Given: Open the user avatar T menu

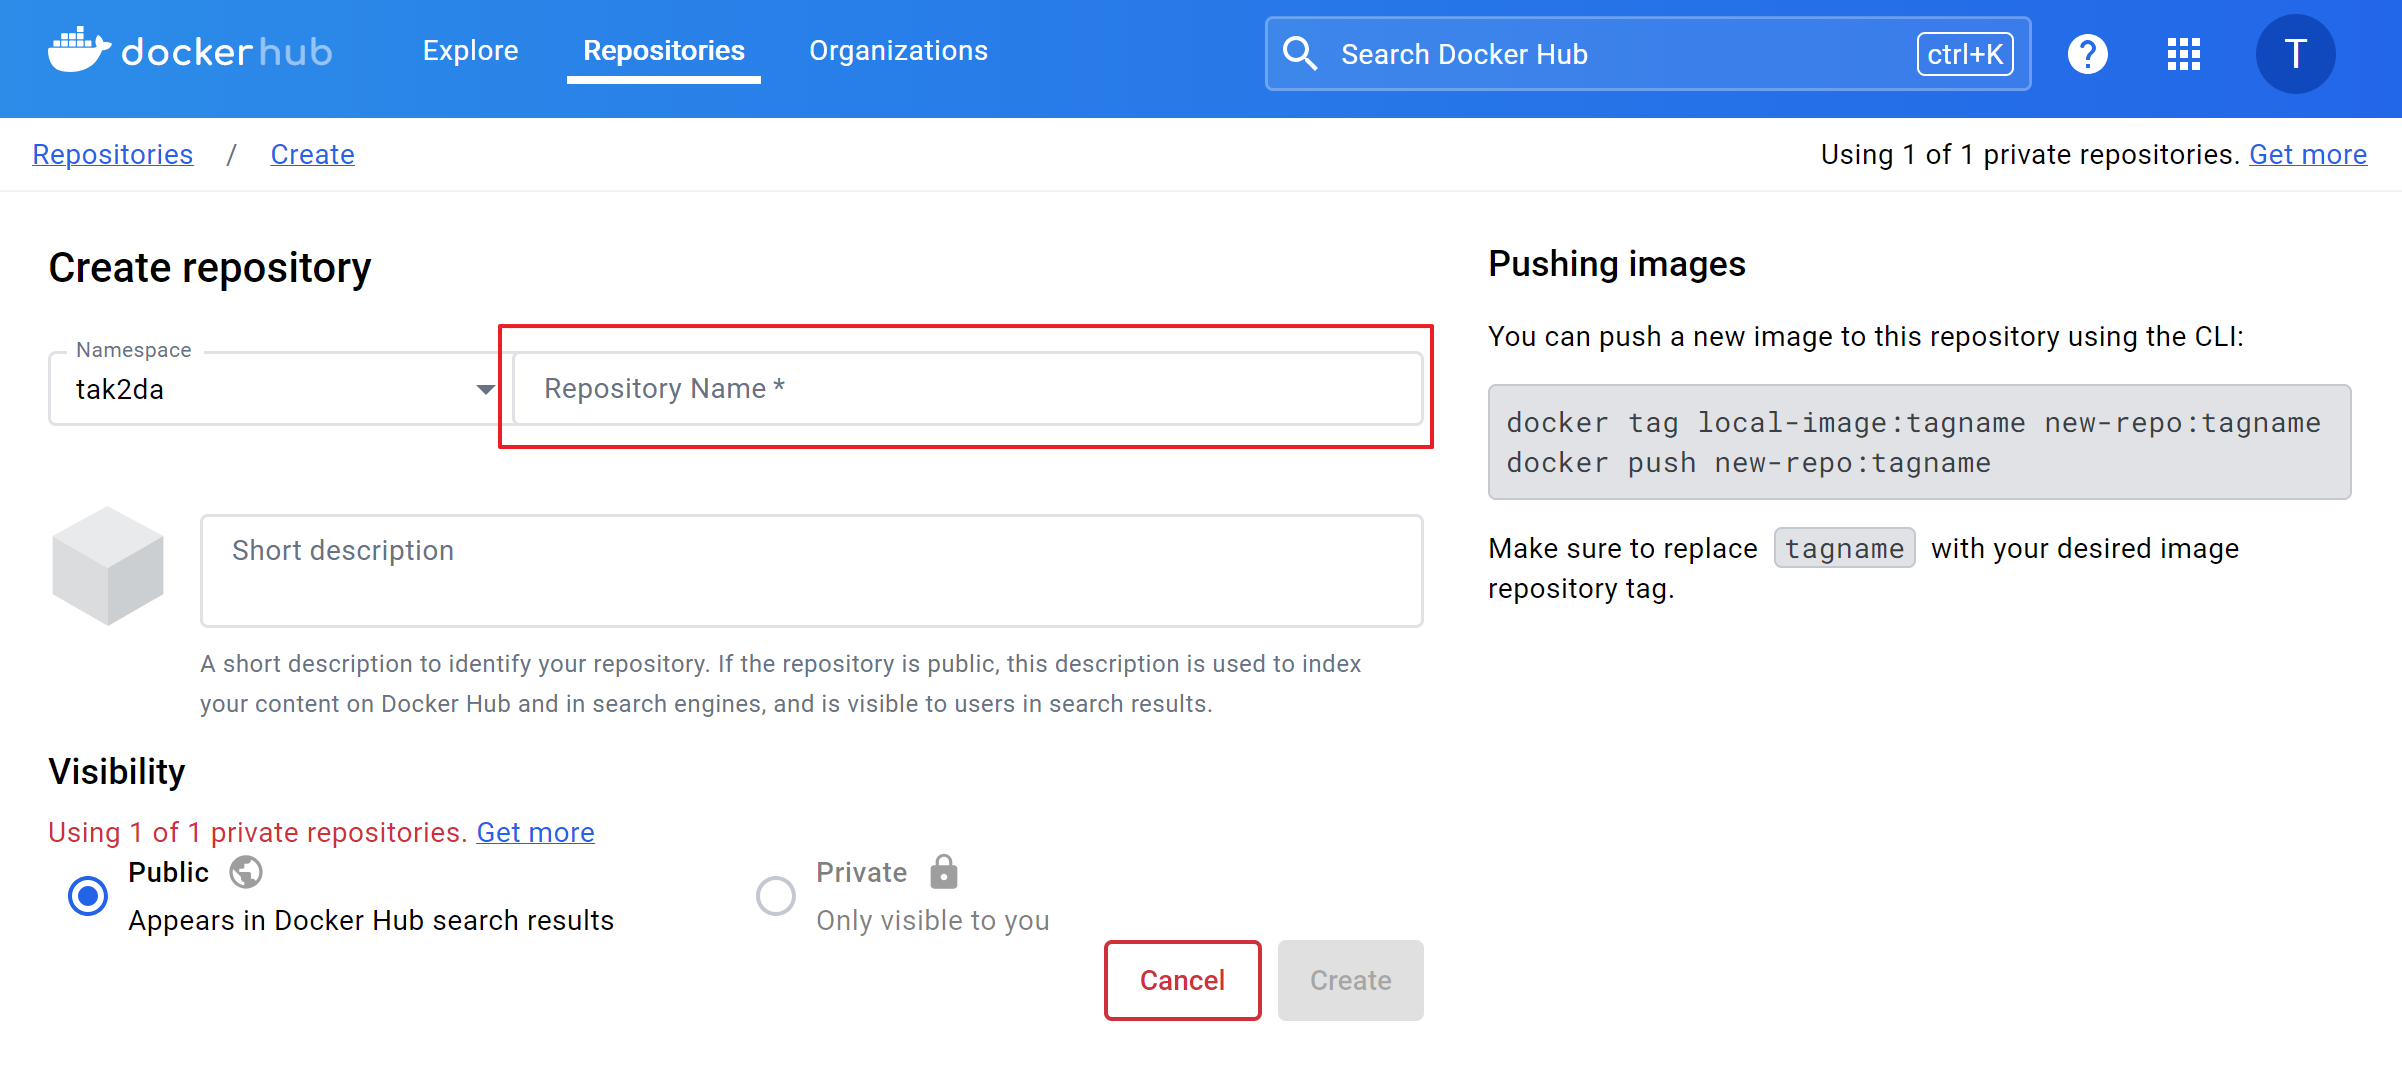Looking at the screenshot, I should click(2295, 54).
